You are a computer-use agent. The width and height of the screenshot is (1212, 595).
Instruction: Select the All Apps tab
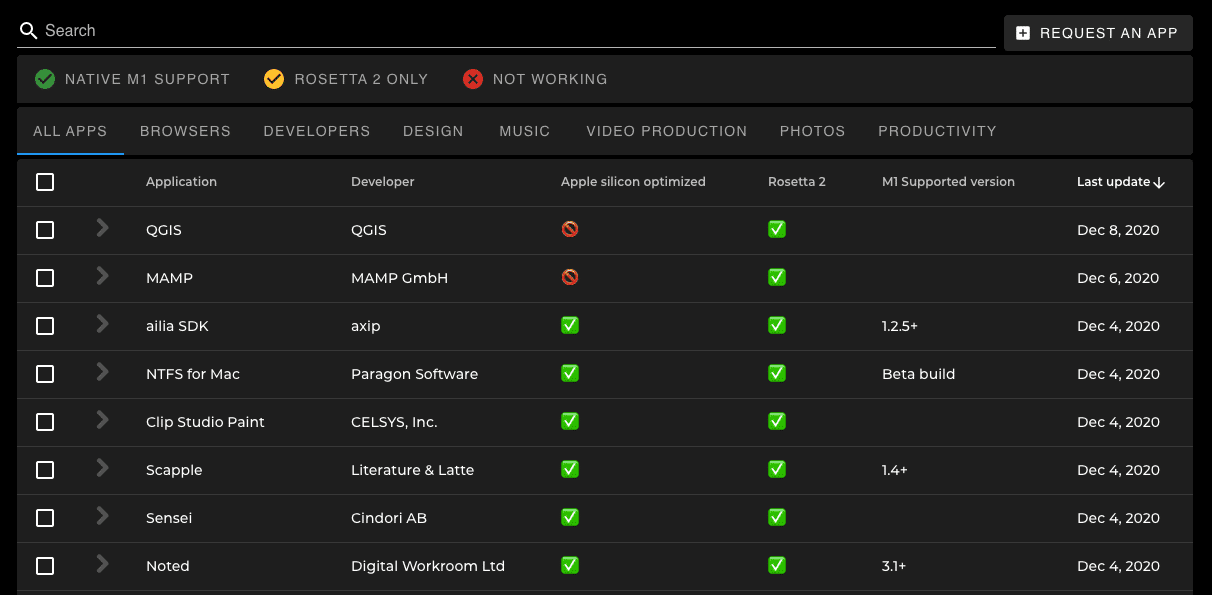pos(70,131)
